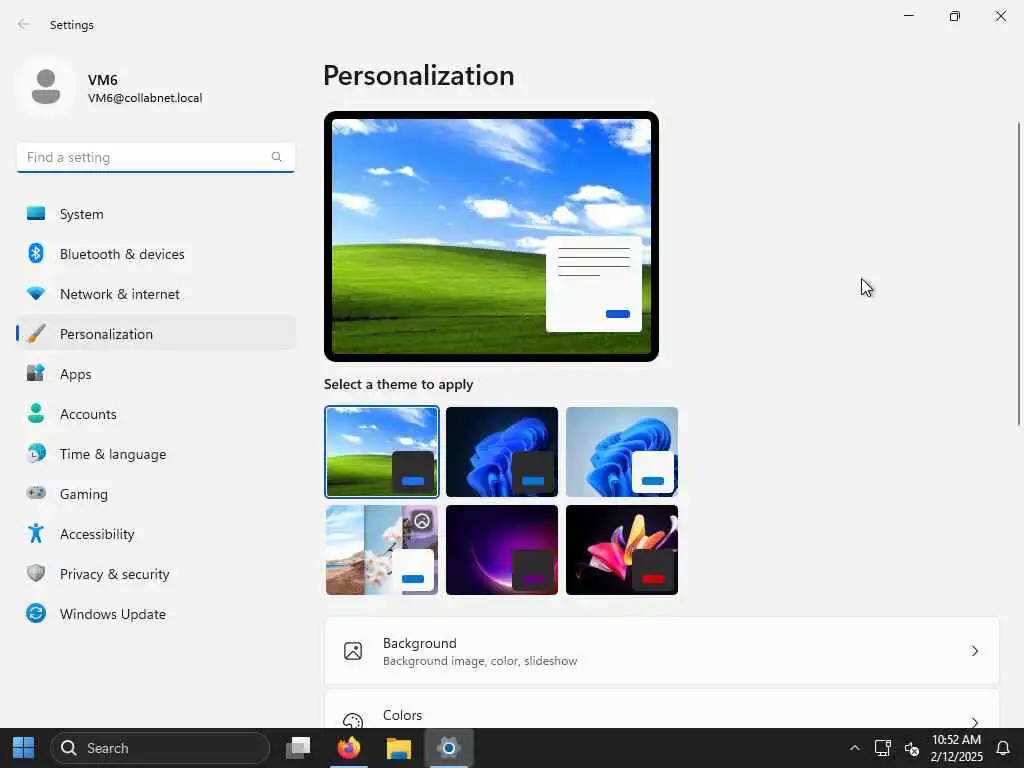Viewport: 1024px width, 768px height.
Task: Apply the colorful flower Captured Motion theme
Action: (622, 550)
